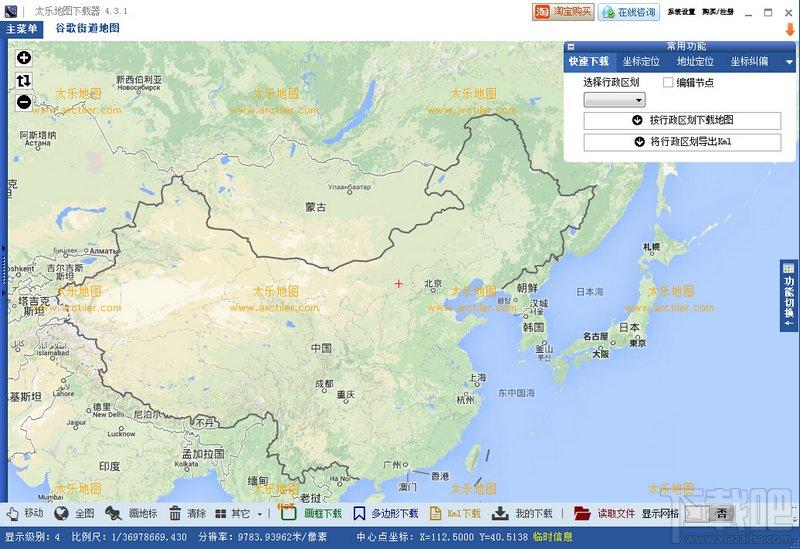
Task: Enable the 编辑节点 checkbox
Action: [668, 83]
